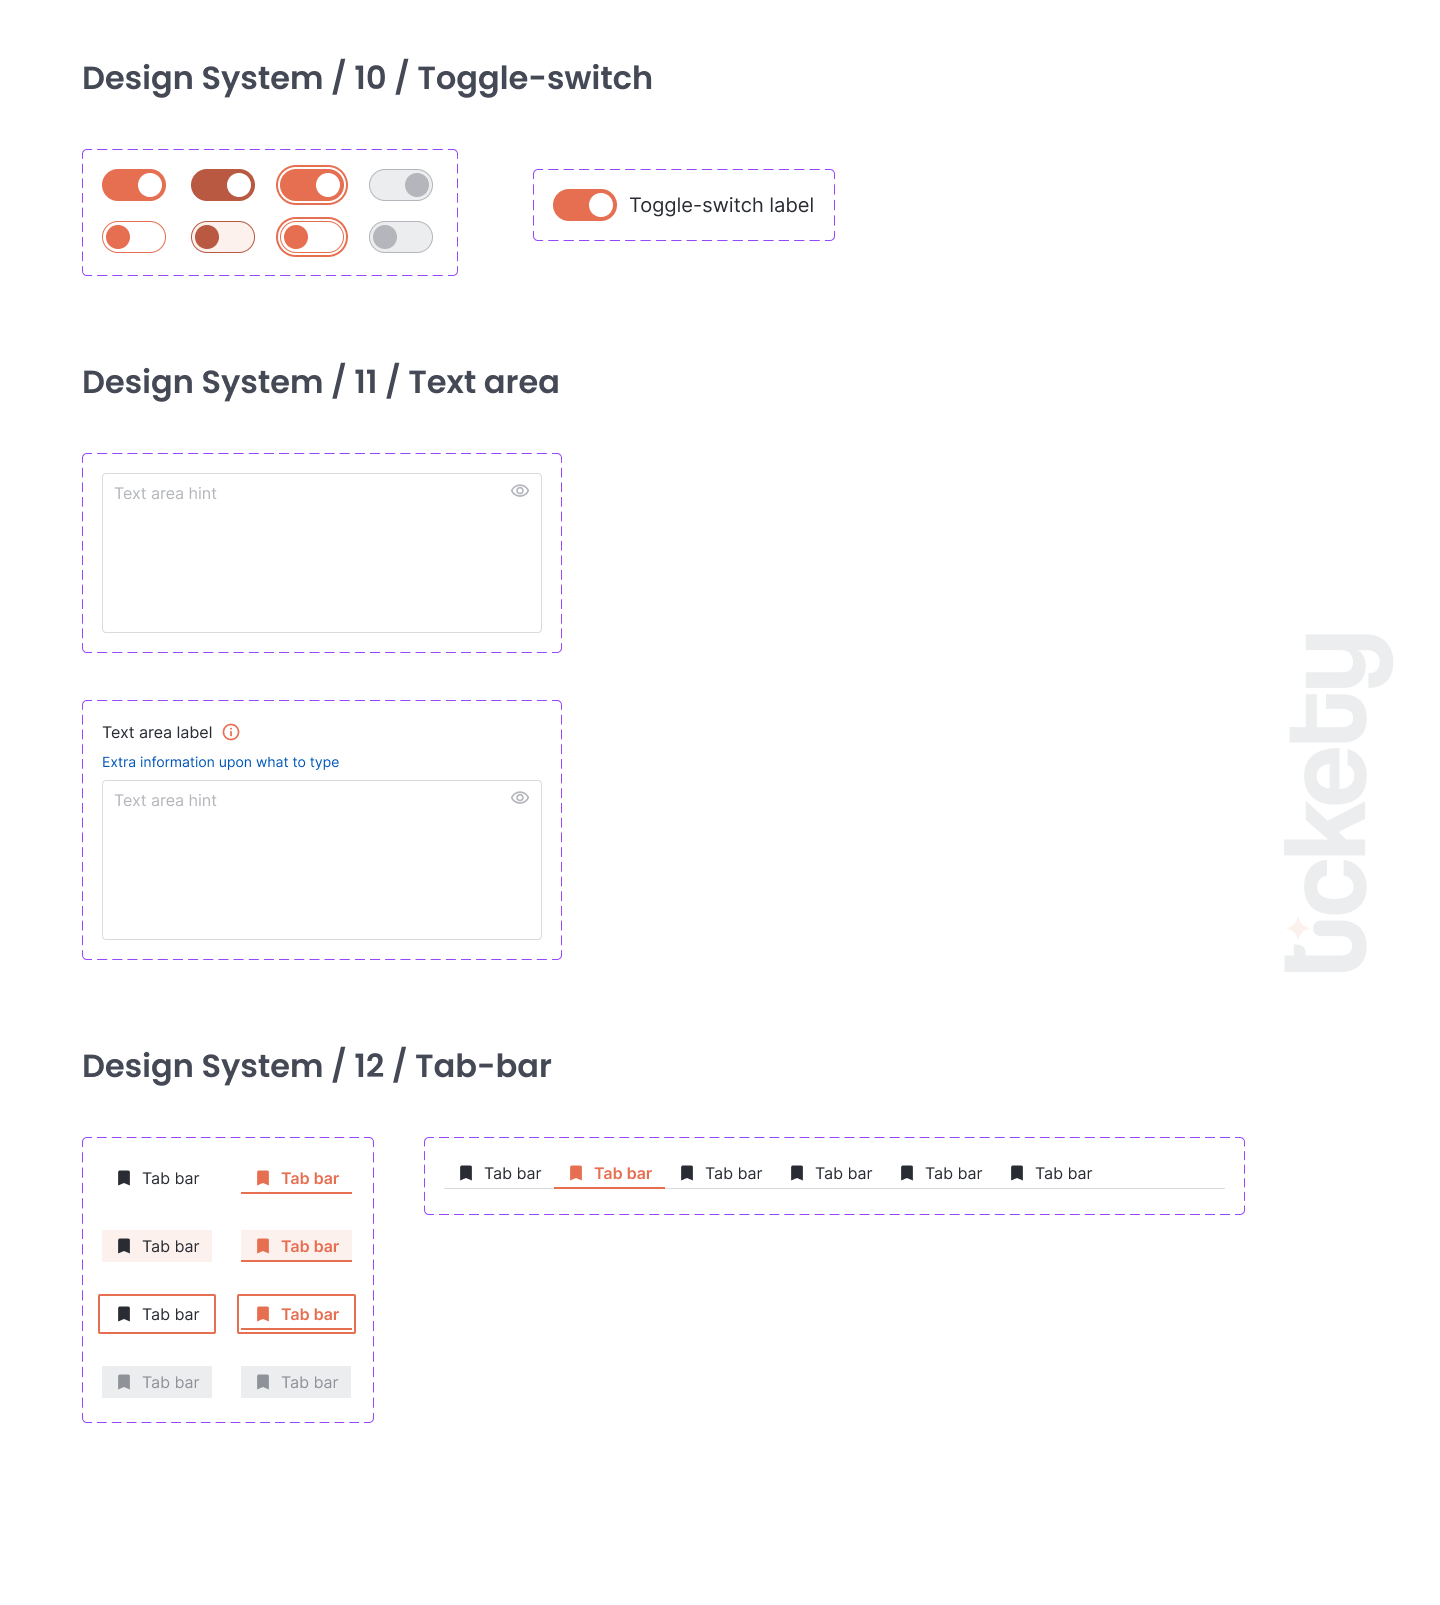Click the eye icon in the unlabeled text area

[x=520, y=491]
